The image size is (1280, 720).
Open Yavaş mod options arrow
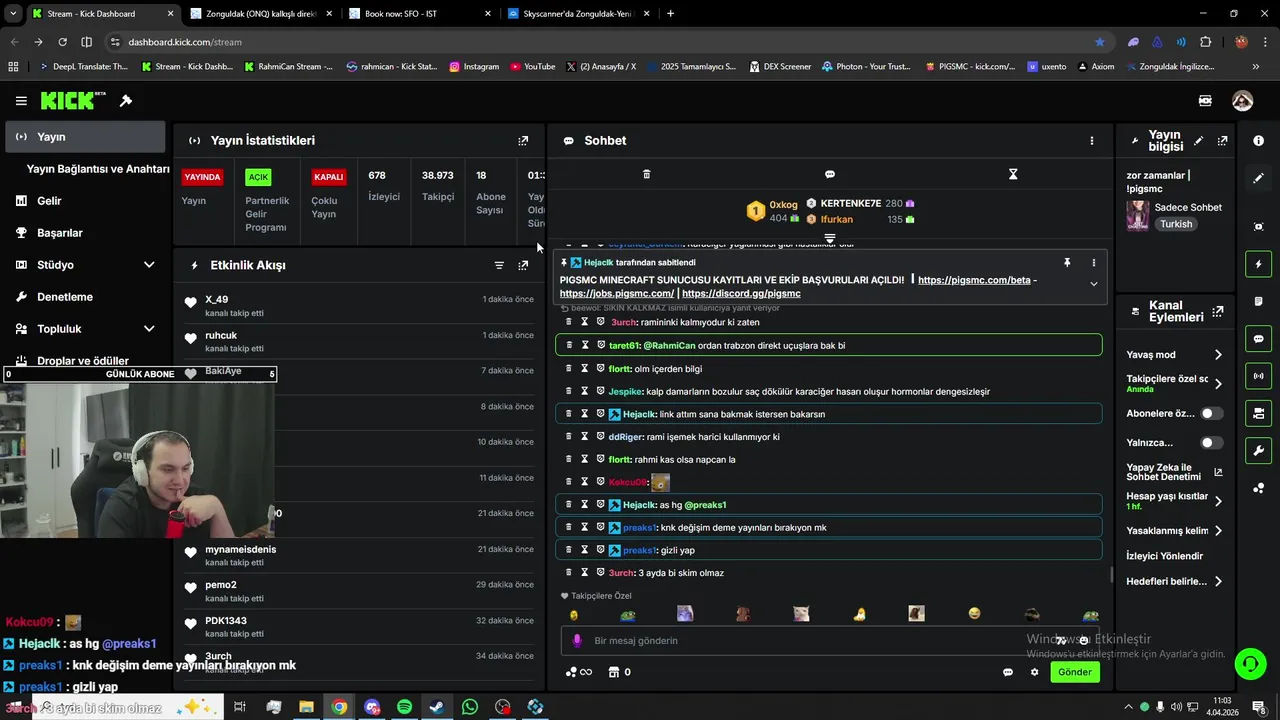(x=1218, y=355)
